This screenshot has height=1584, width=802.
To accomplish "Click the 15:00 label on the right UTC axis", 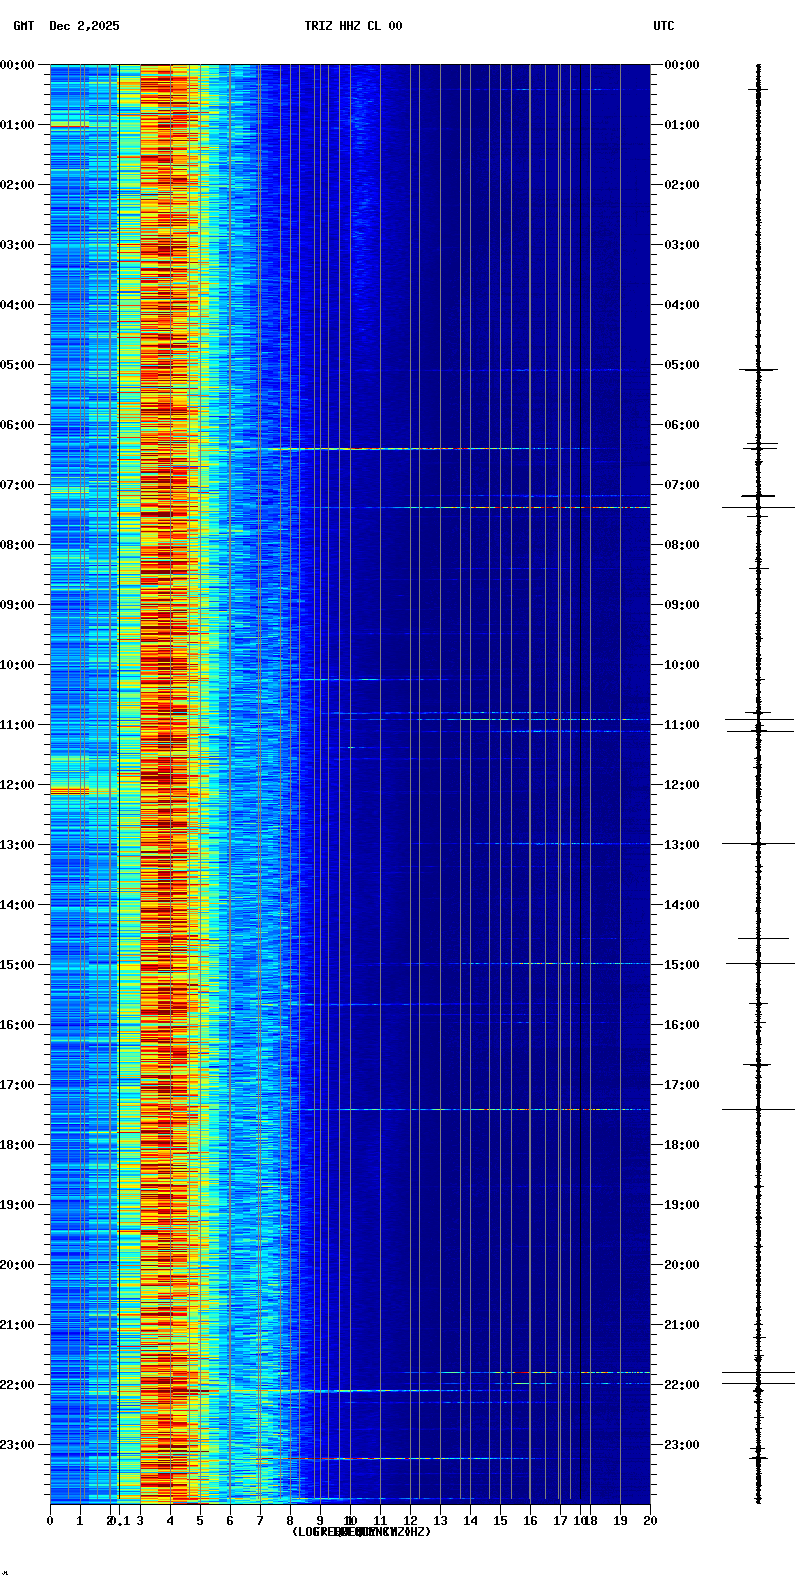I will coord(681,965).
